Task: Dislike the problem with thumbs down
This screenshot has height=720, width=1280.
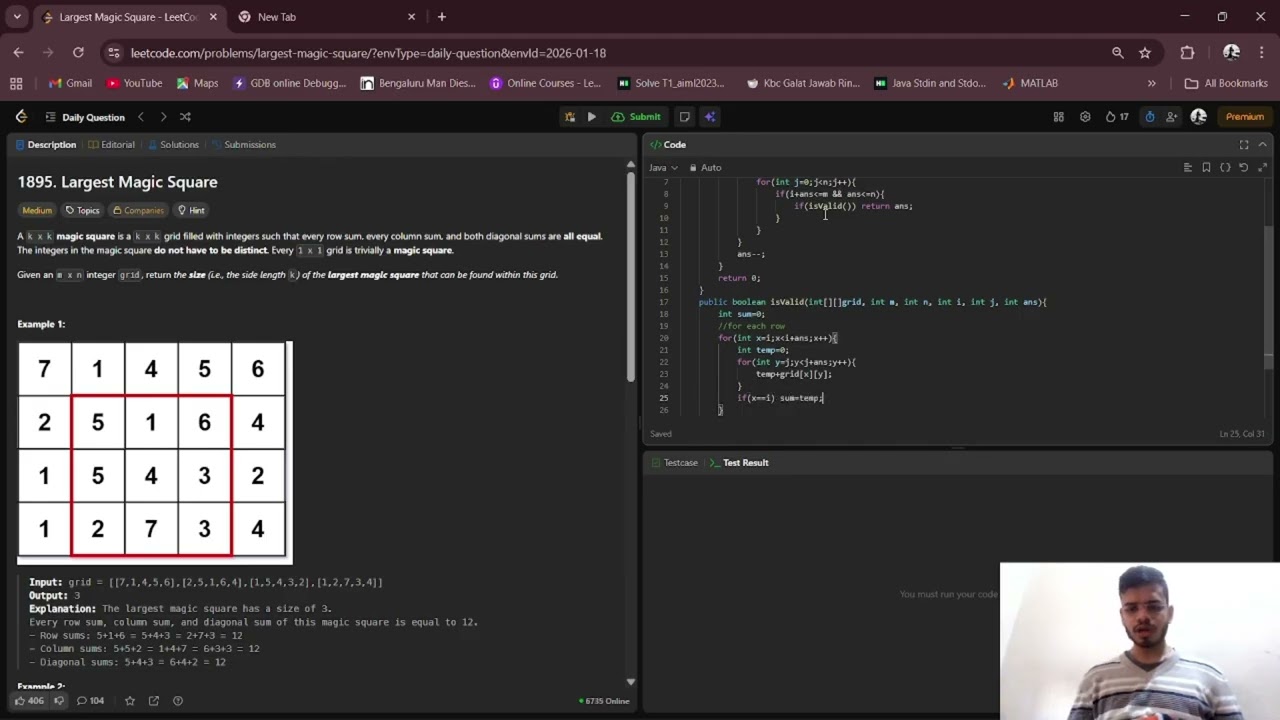Action: tap(59, 701)
